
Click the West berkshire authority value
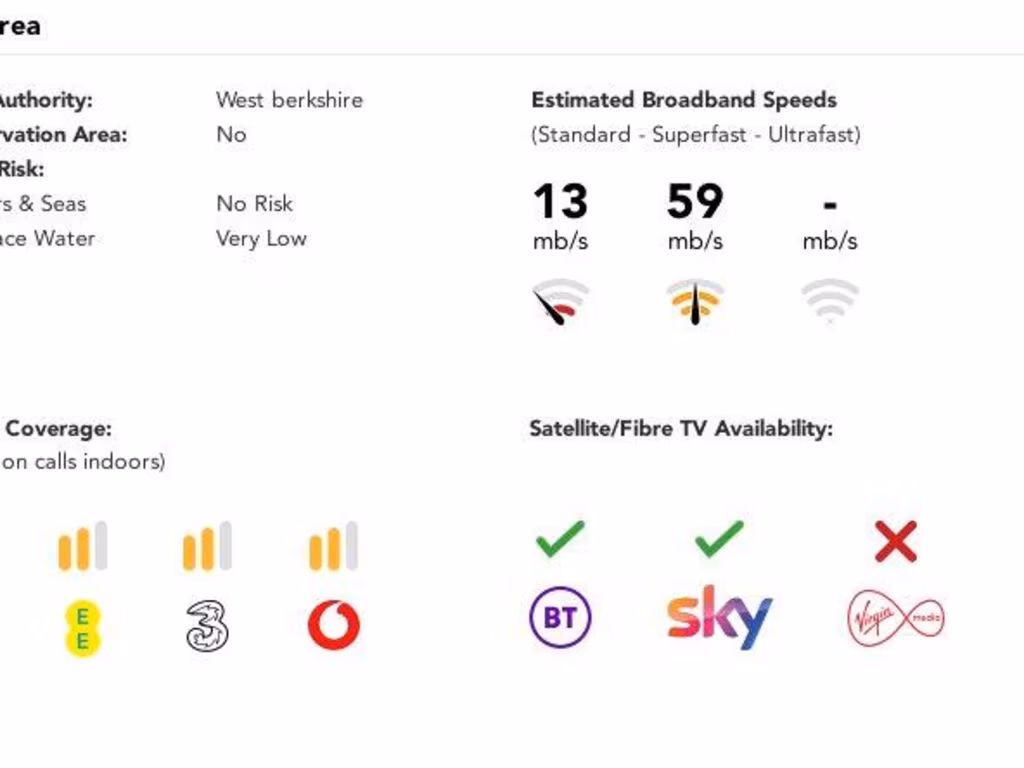click(x=289, y=100)
